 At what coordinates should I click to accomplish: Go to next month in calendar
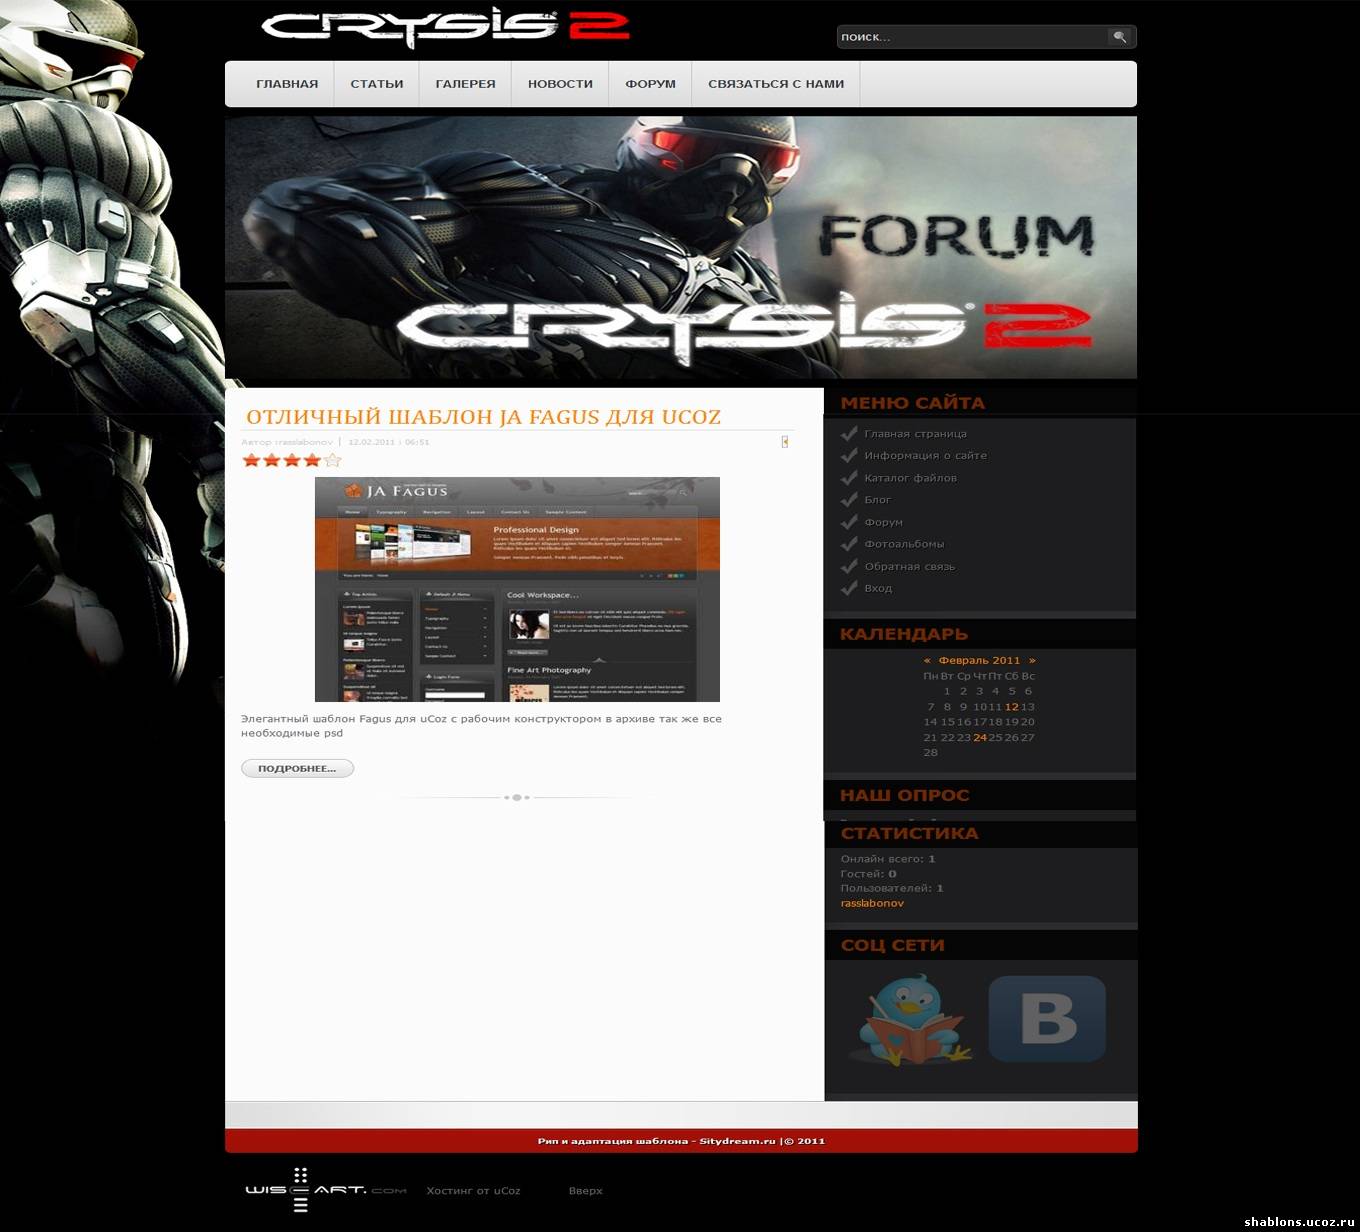tap(1032, 660)
